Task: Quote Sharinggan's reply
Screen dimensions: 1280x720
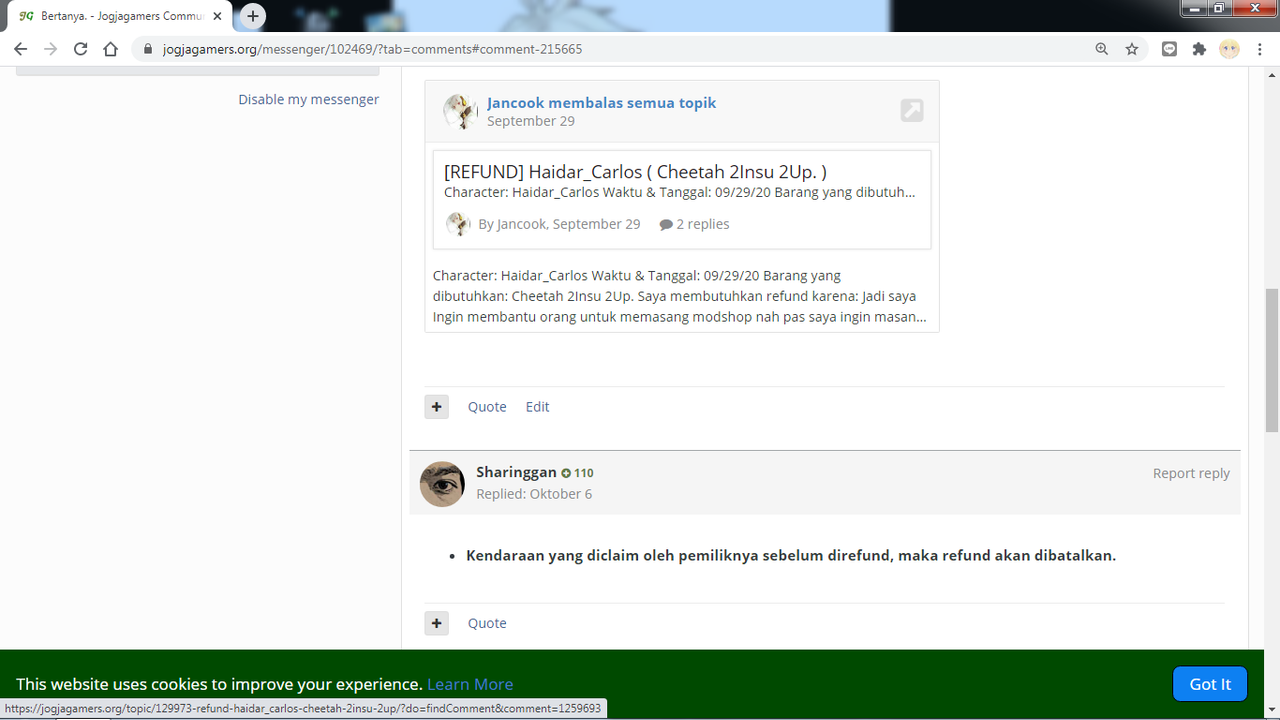Action: point(487,623)
